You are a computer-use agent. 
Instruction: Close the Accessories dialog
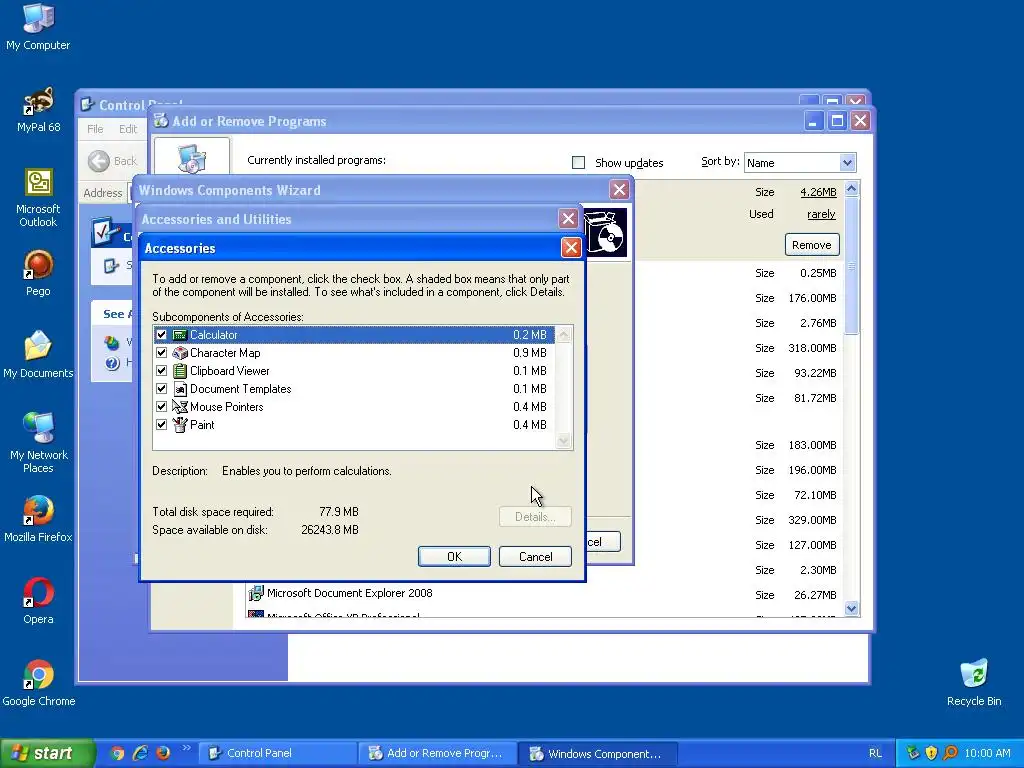click(x=571, y=248)
